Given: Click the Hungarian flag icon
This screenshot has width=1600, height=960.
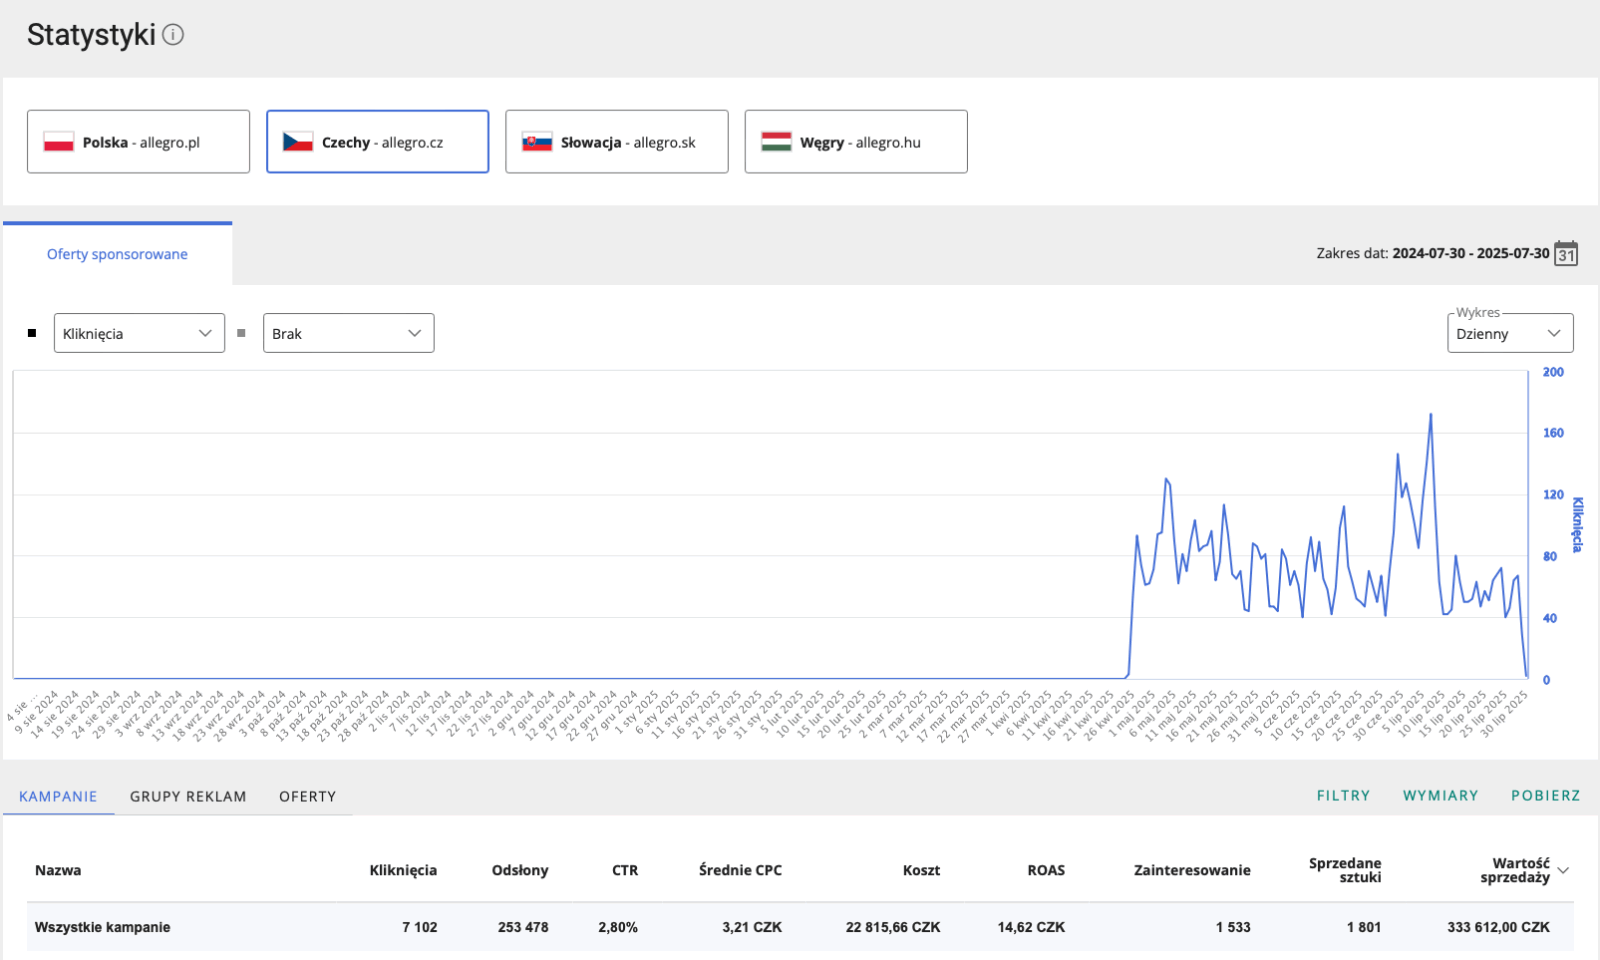Looking at the screenshot, I should pos(776,142).
